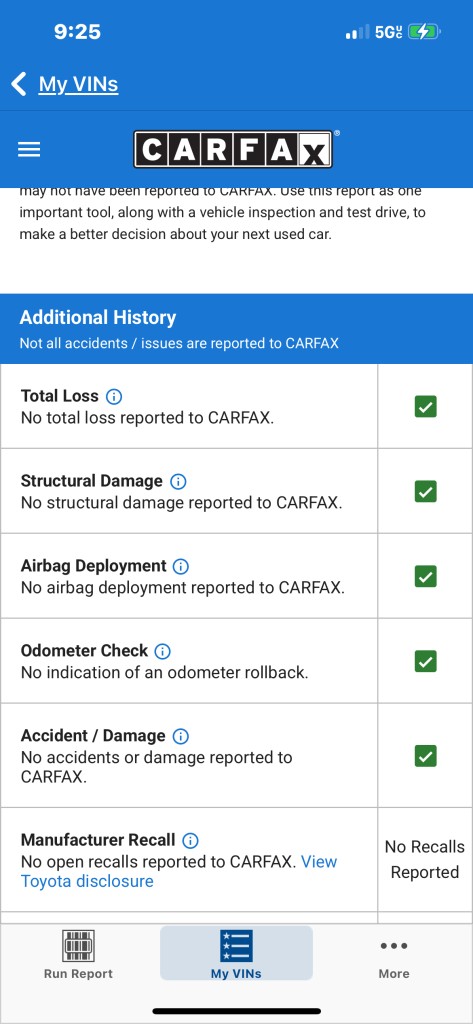Open View Toyota disclosure link

point(179,871)
